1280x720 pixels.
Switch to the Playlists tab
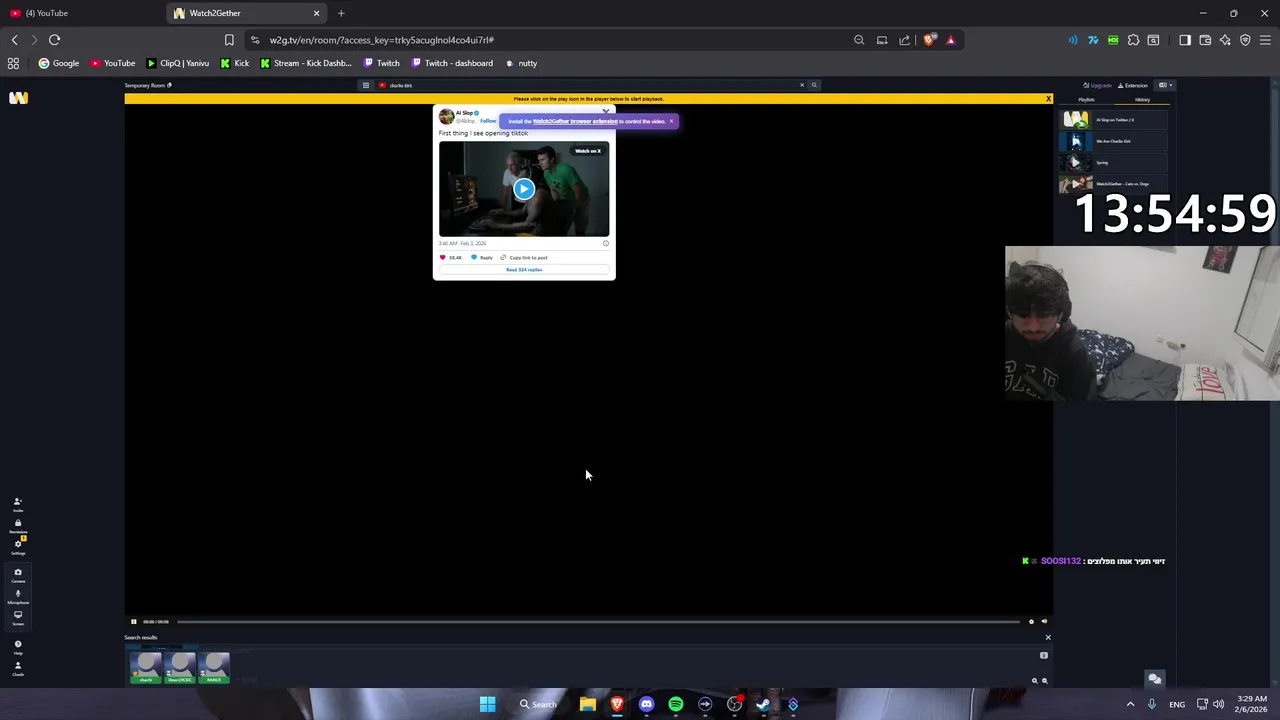[1086, 100]
